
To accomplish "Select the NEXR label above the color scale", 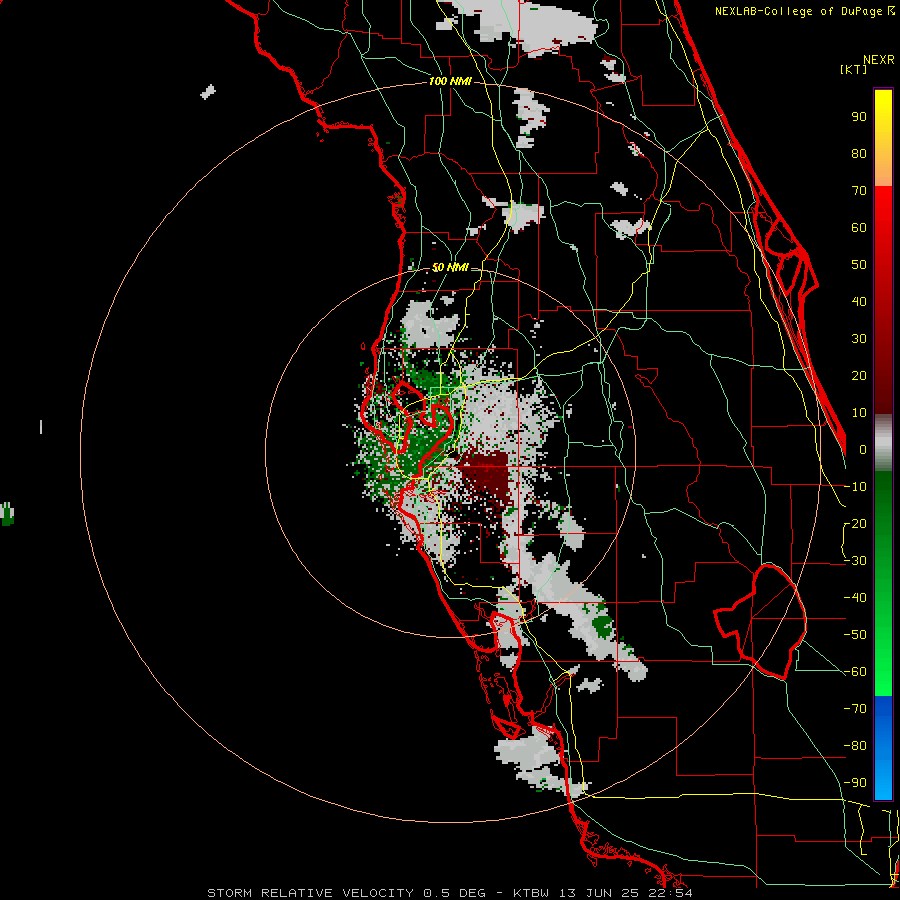I will tap(878, 60).
